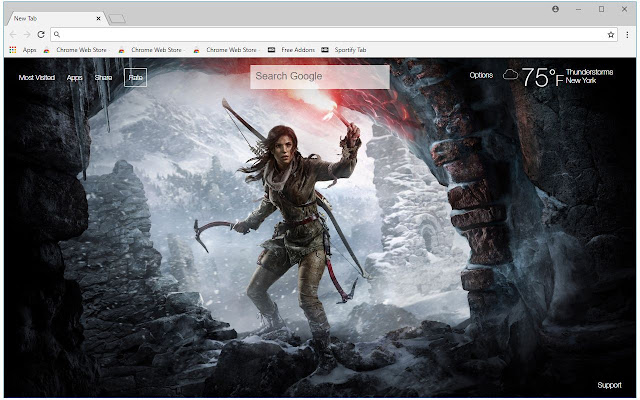Open the second Chrome Web Store bookmark
Image resolution: width=640 pixels, height=400 pixels.
(151, 50)
